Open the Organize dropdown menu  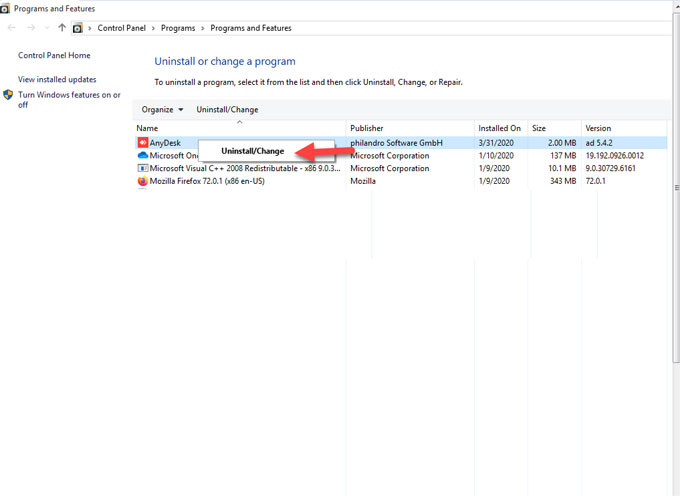click(x=162, y=110)
